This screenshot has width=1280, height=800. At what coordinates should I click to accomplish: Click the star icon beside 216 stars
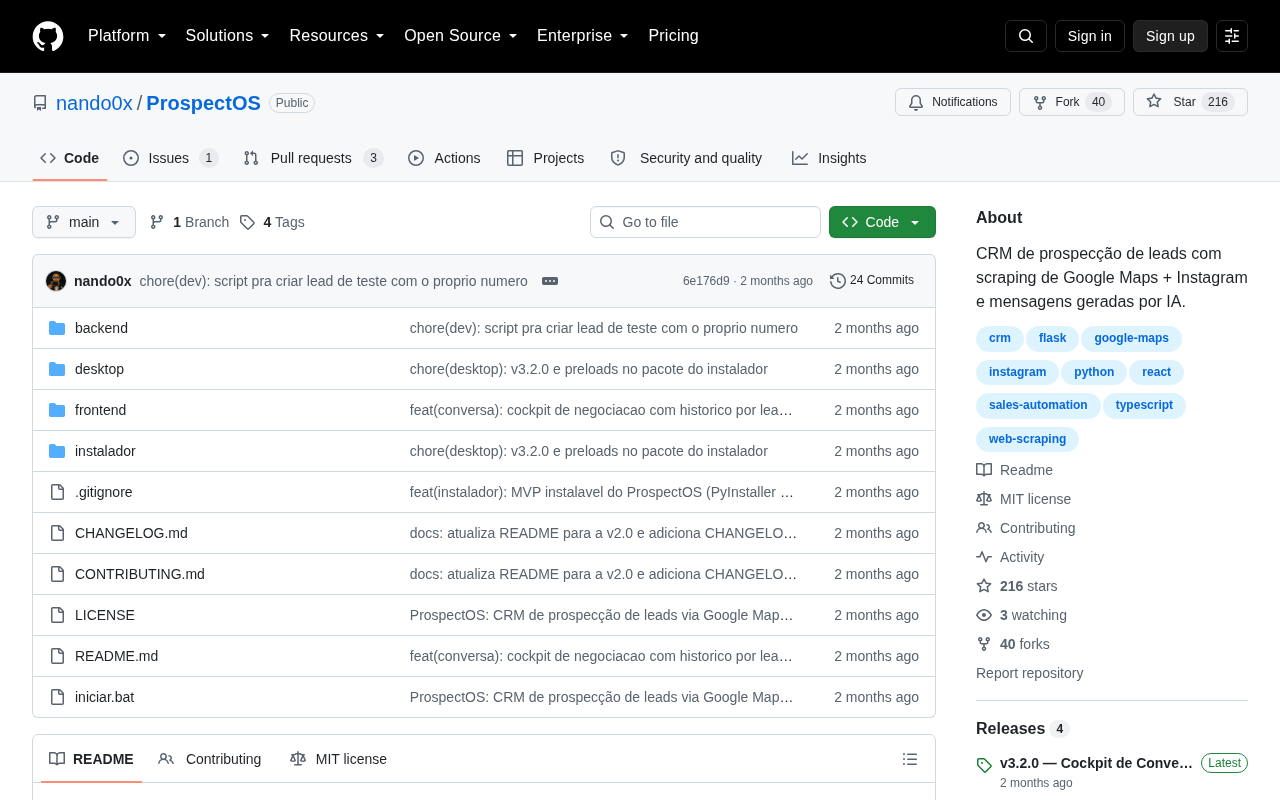click(x=984, y=586)
